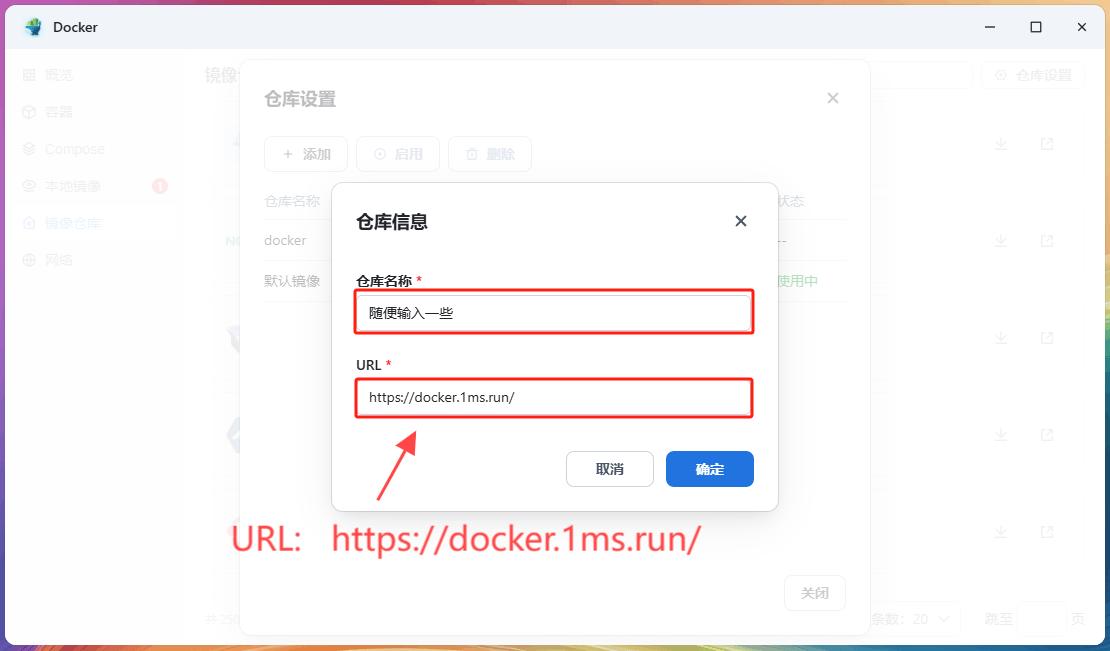This screenshot has height=651, width=1110.
Task: Click into the URL input field
Action: [x=553, y=397]
